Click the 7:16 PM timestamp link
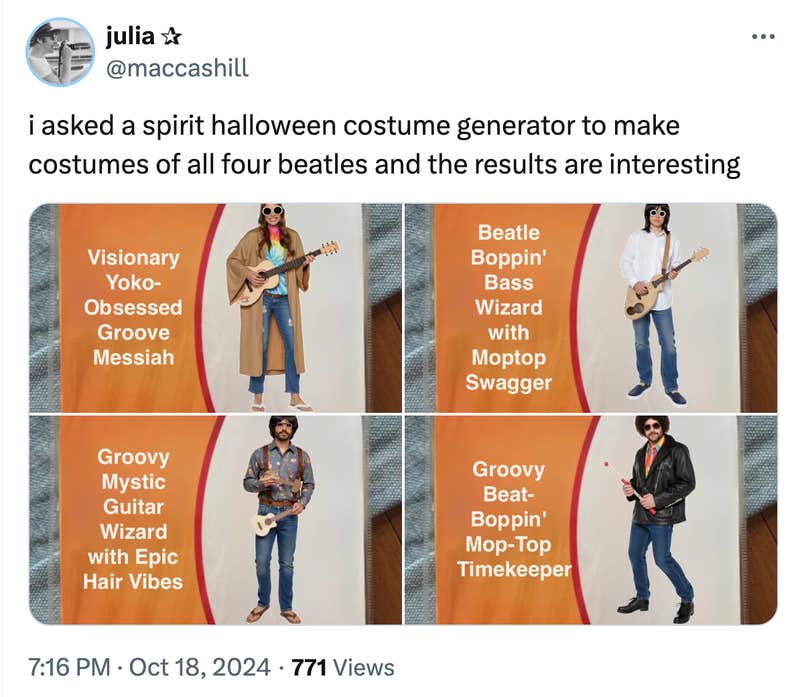 coord(63,667)
